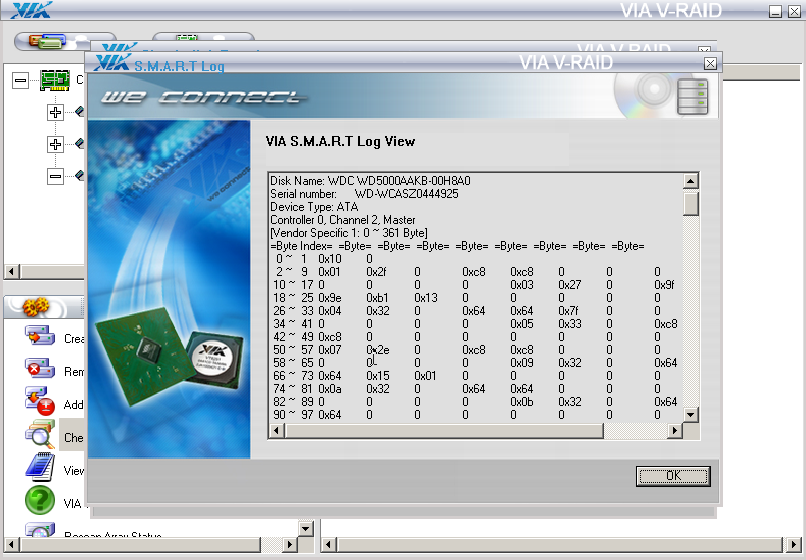Close the window behind the S.M.A.R.T Log dialog
Screen dimensions: 806x560
pos(704,49)
